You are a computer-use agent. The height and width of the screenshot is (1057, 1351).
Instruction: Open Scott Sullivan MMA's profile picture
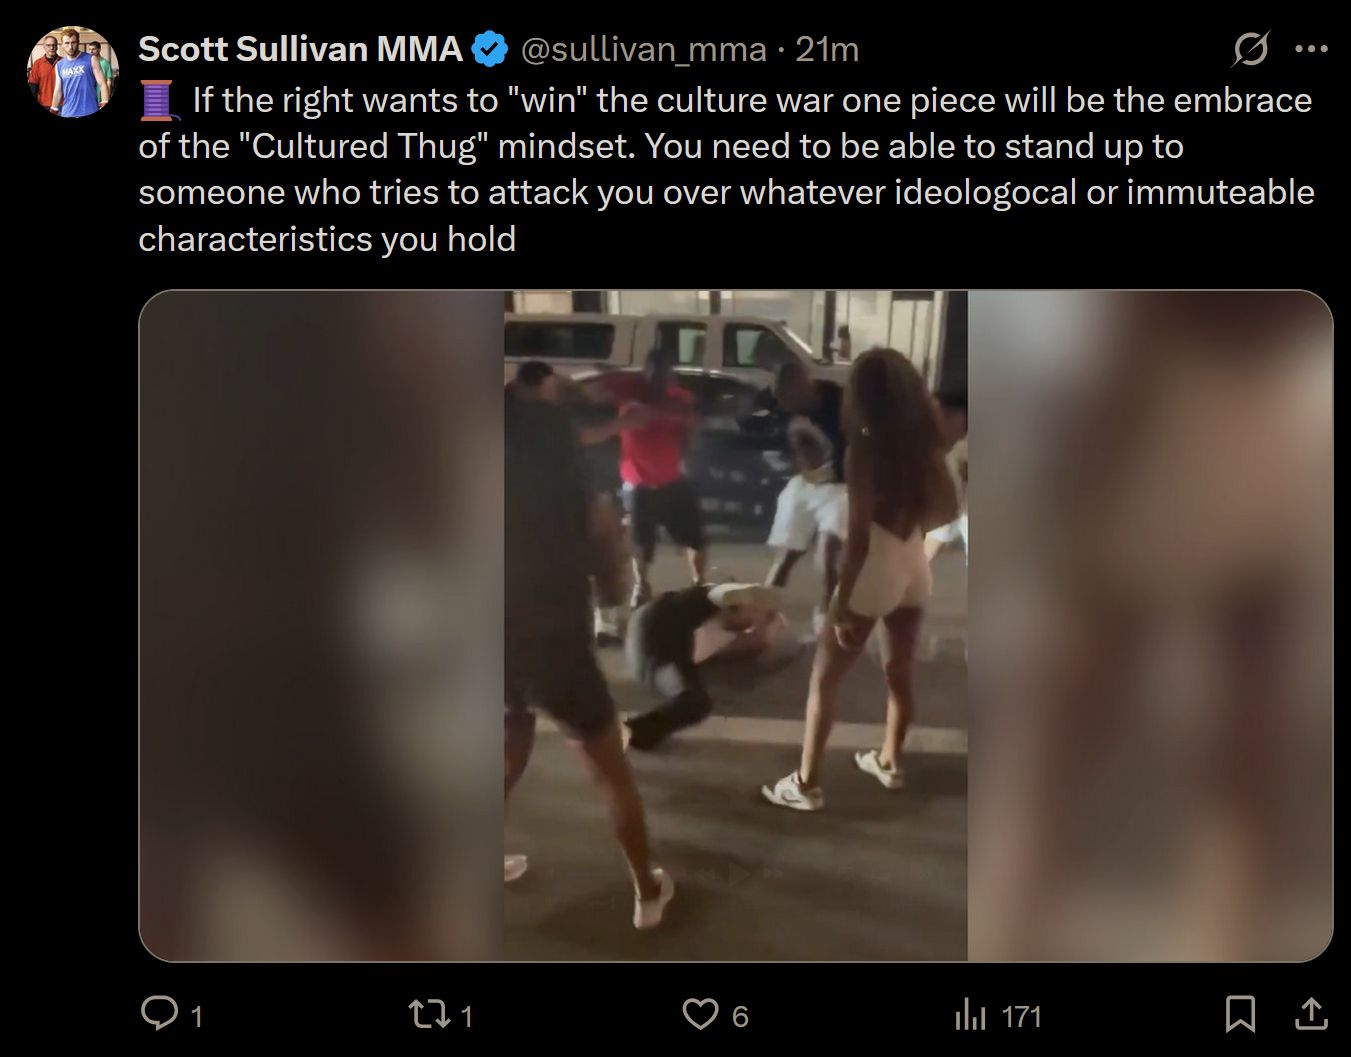(x=72, y=71)
